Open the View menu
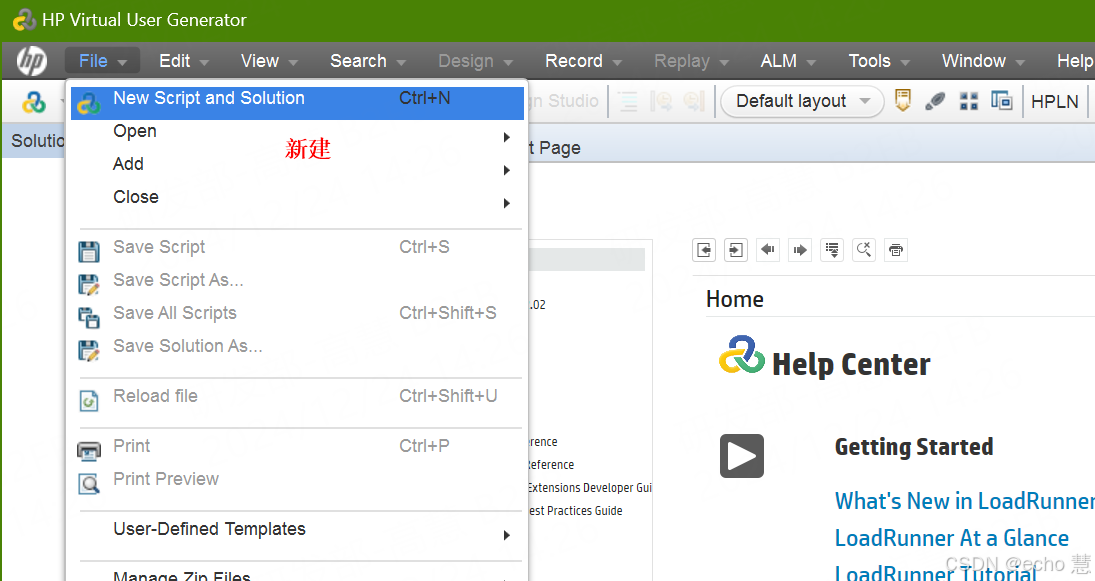The image size is (1095, 581). (x=269, y=61)
